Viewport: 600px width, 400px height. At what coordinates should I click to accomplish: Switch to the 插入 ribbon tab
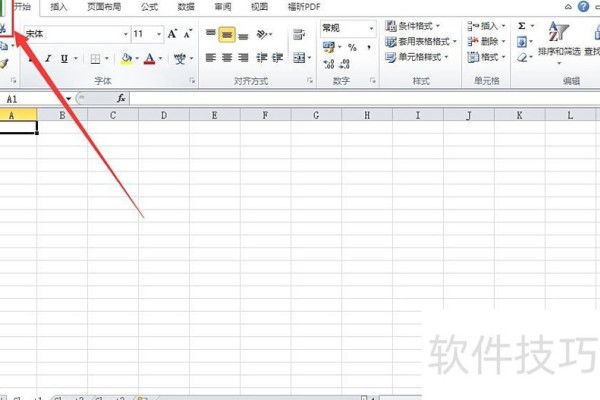coord(59,7)
